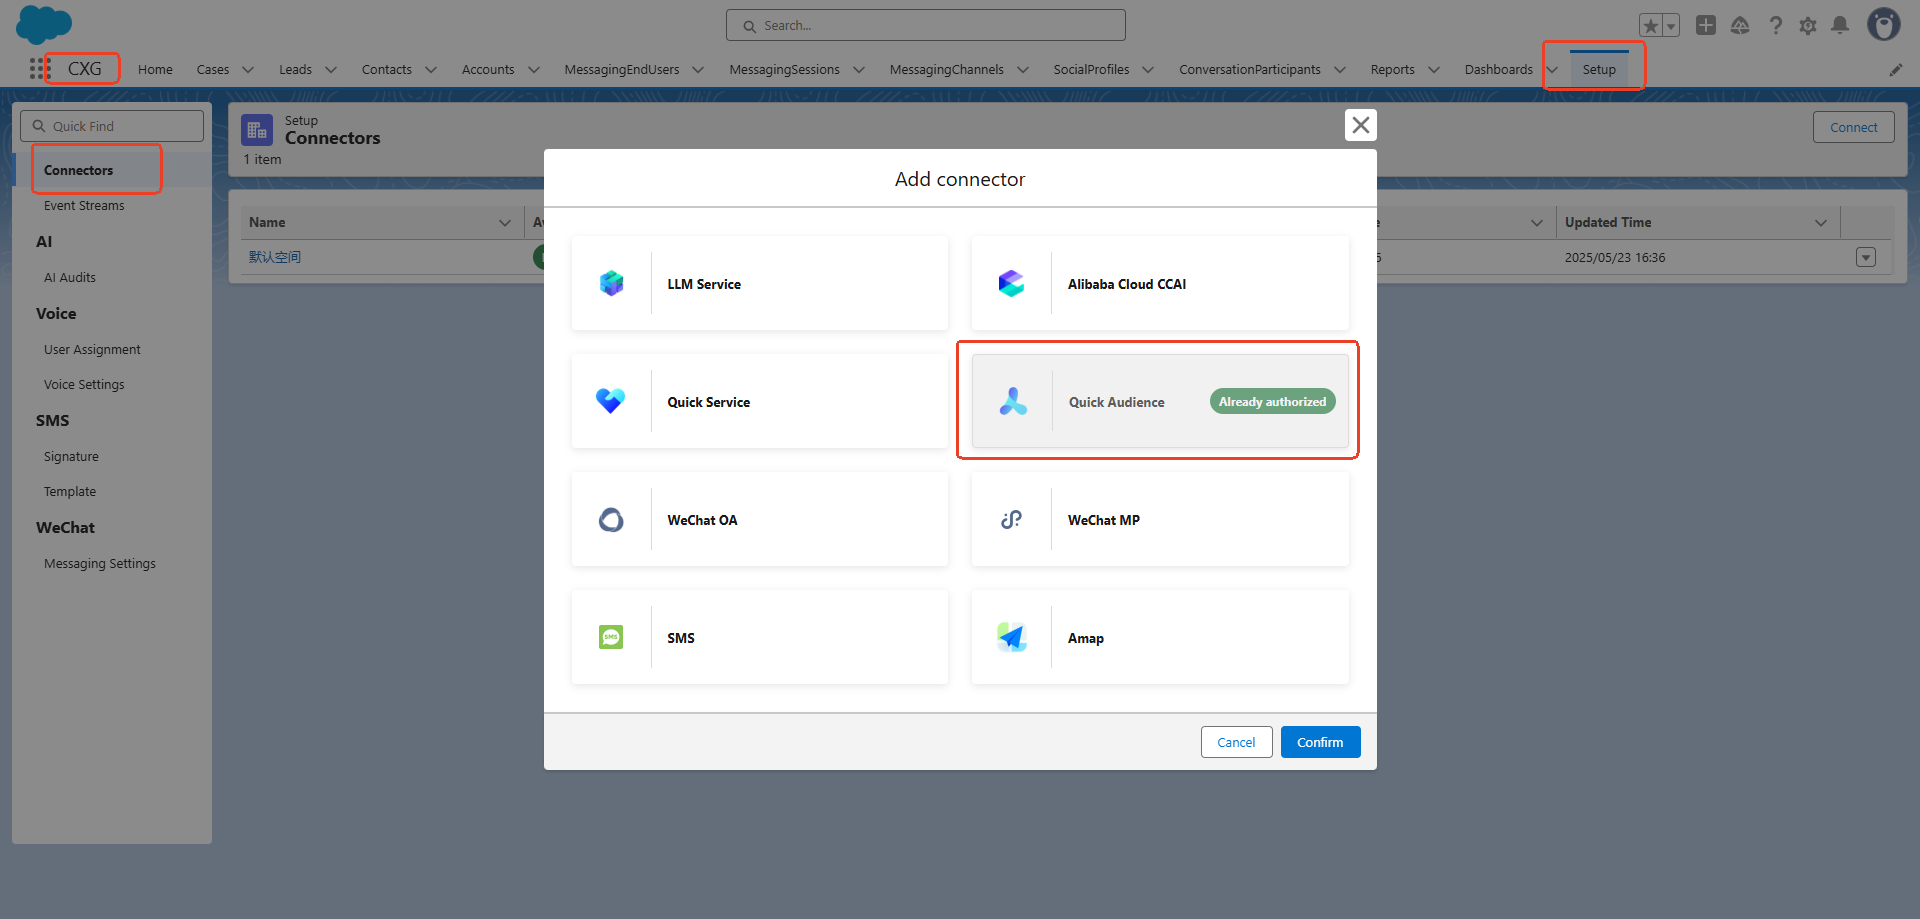Expand the Cases tab dropdown
Screen dimensions: 1920x919
tap(248, 69)
